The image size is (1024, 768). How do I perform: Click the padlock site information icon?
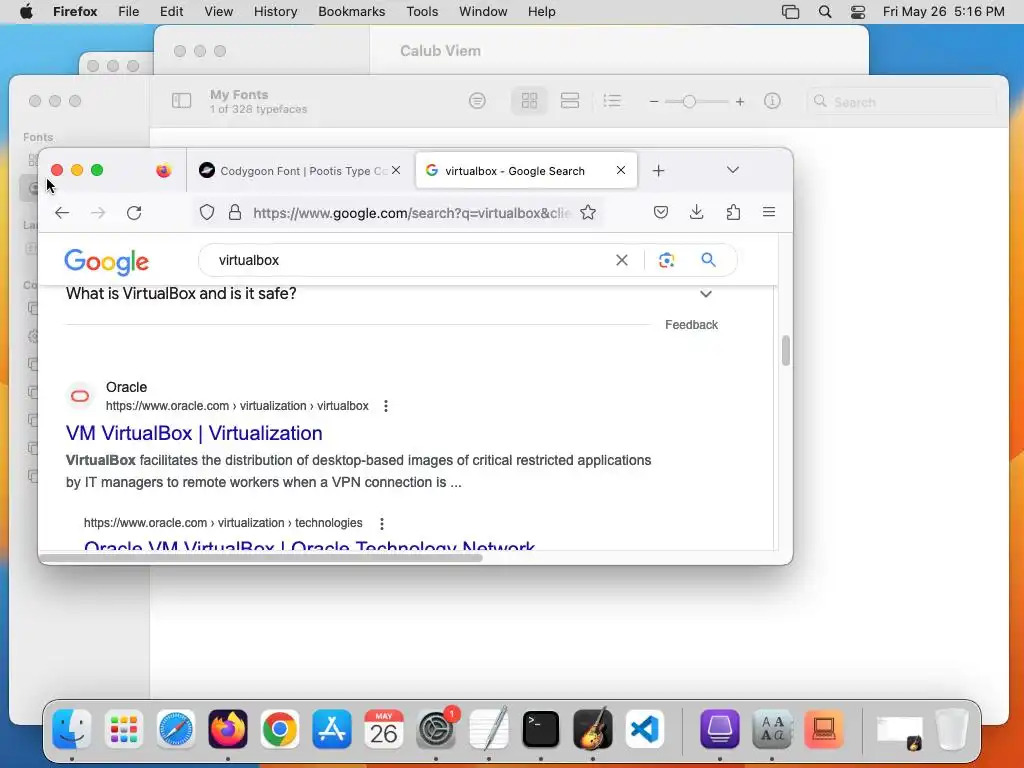pyautogui.click(x=234, y=212)
